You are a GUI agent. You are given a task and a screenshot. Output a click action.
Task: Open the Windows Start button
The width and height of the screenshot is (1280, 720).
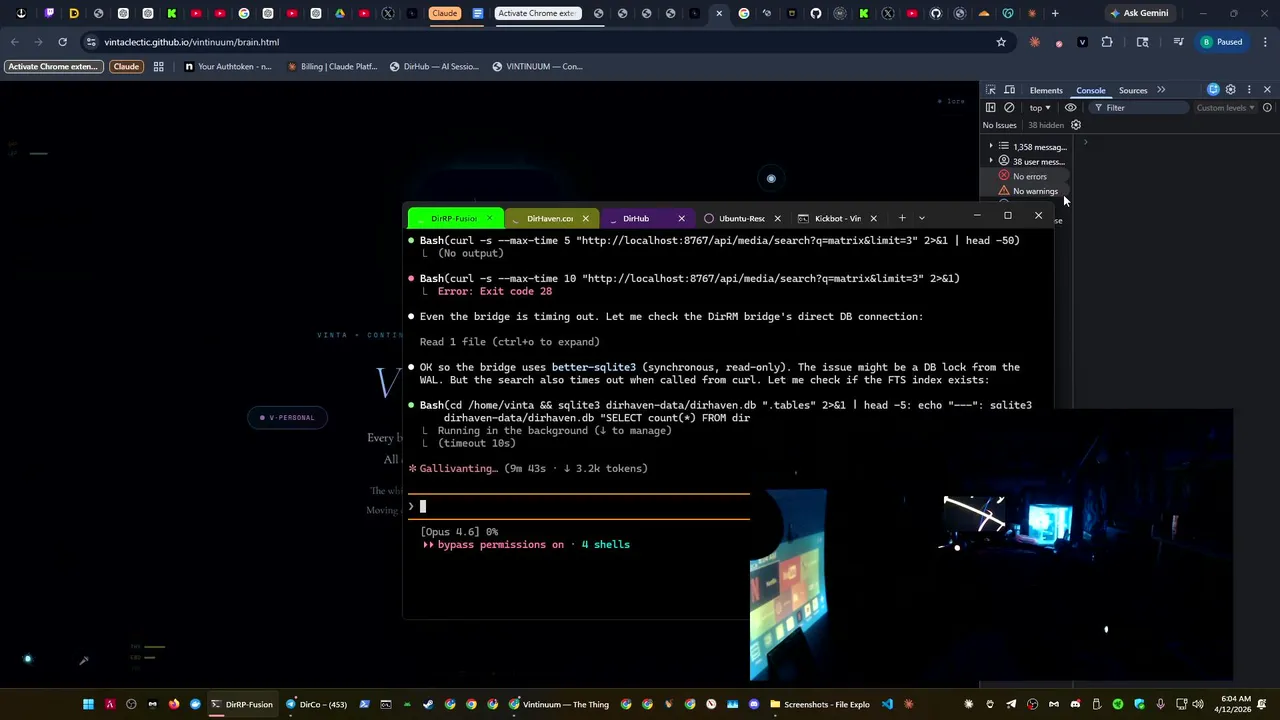pyautogui.click(x=88, y=704)
